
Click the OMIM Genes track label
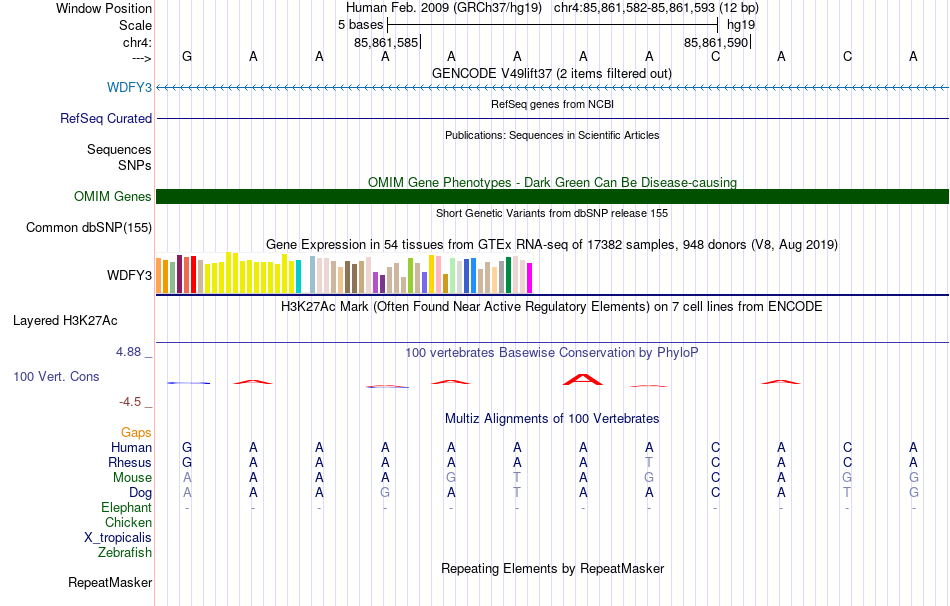(112, 196)
